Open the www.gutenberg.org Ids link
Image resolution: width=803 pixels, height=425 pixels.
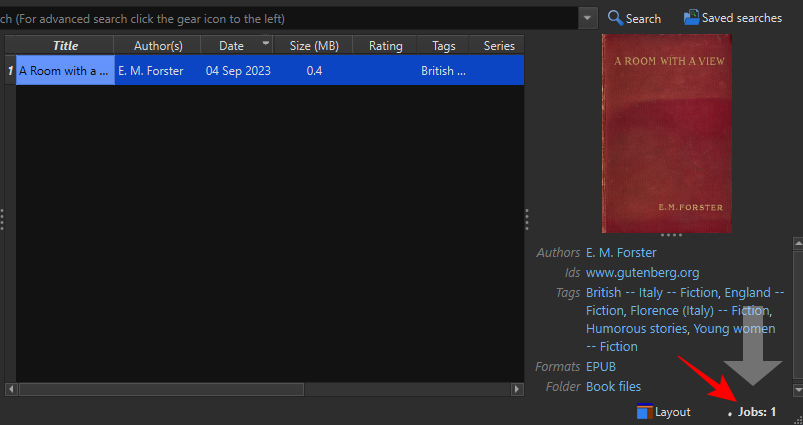pos(642,272)
